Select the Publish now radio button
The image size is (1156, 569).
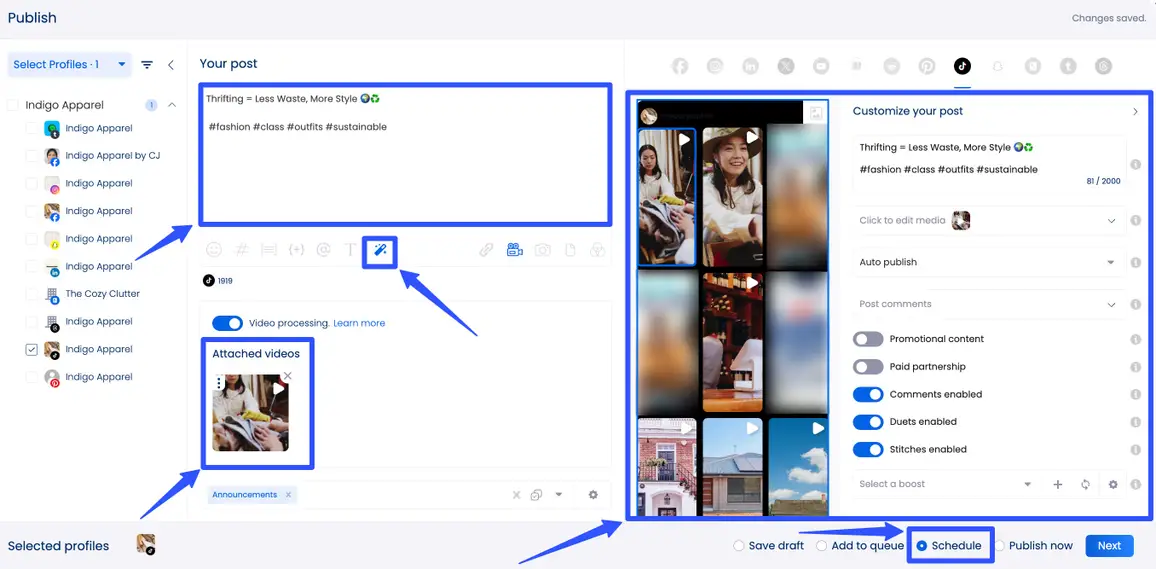[x=1000, y=546]
